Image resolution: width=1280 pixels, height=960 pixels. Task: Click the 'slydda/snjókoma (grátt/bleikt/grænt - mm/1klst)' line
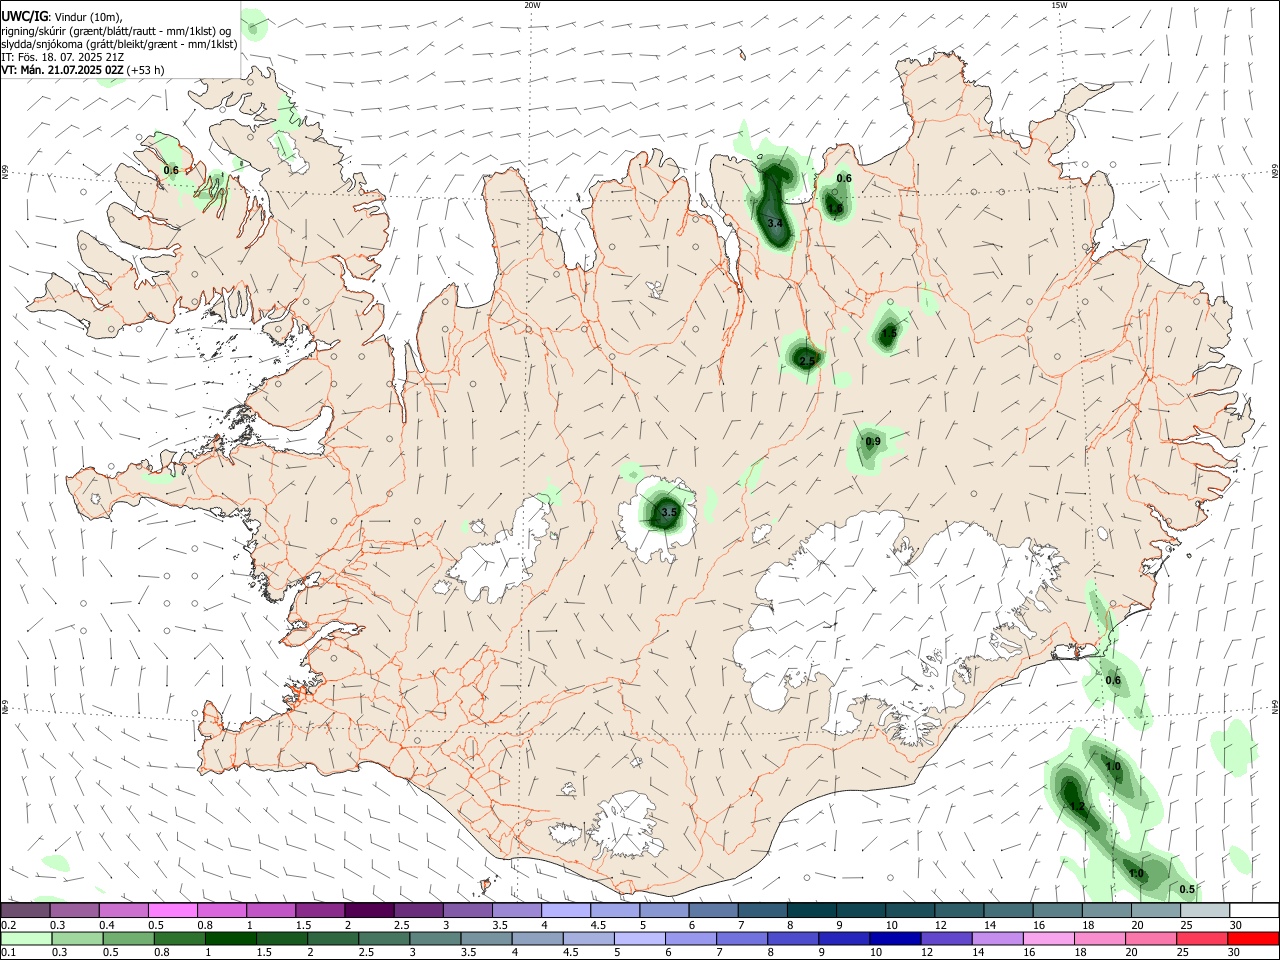pyautogui.click(x=119, y=43)
